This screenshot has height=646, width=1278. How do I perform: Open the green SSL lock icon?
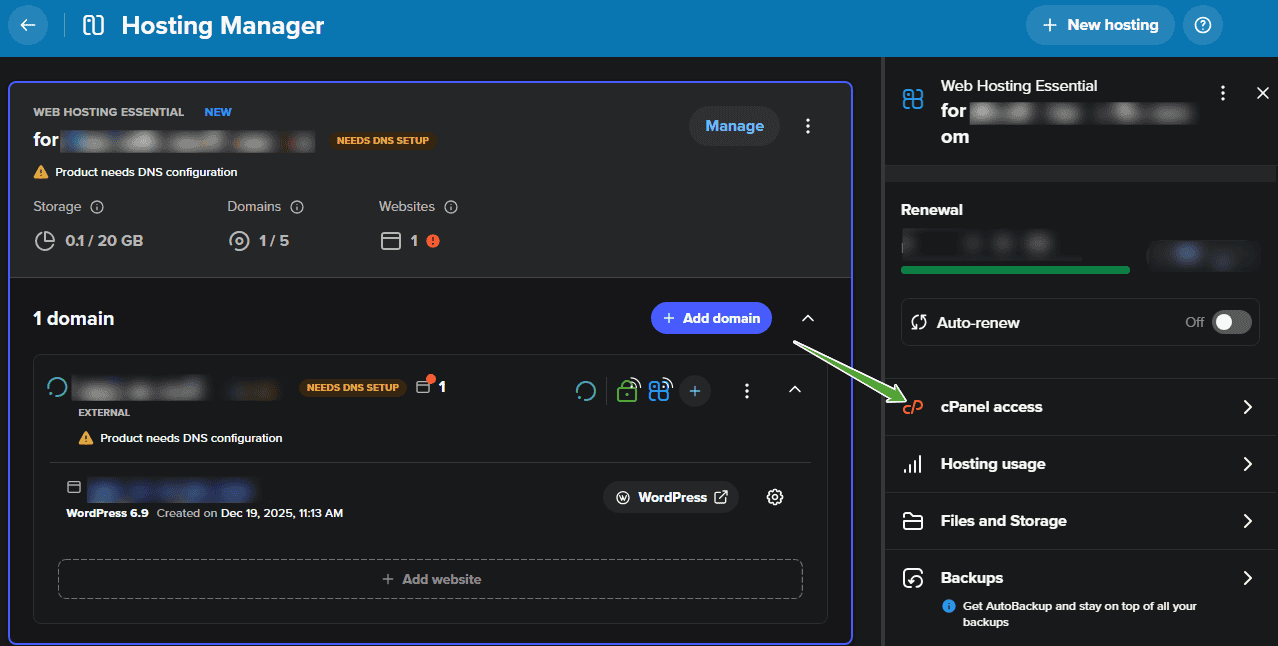tap(627, 390)
